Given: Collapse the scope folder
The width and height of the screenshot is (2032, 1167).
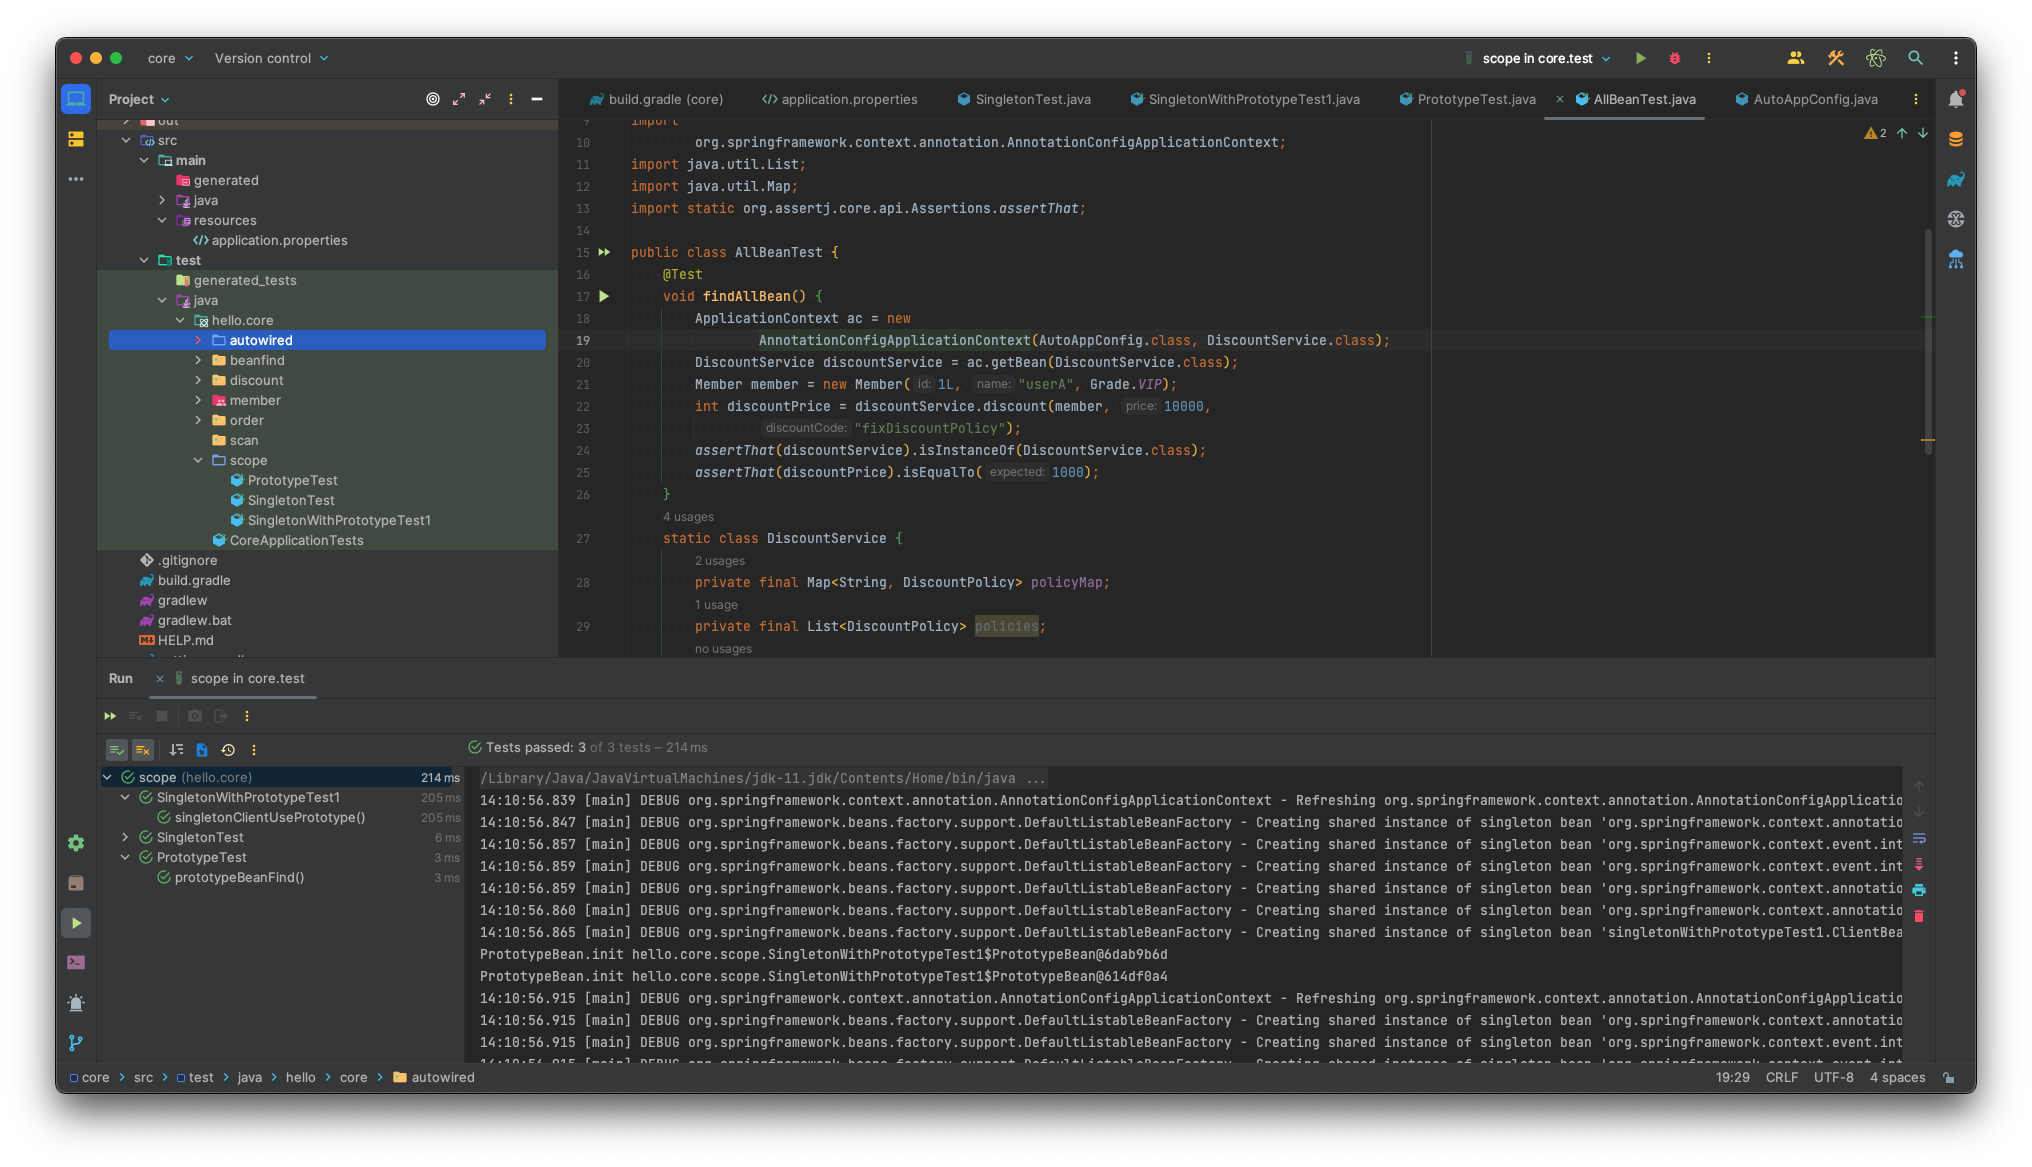Looking at the screenshot, I should pos(198,461).
